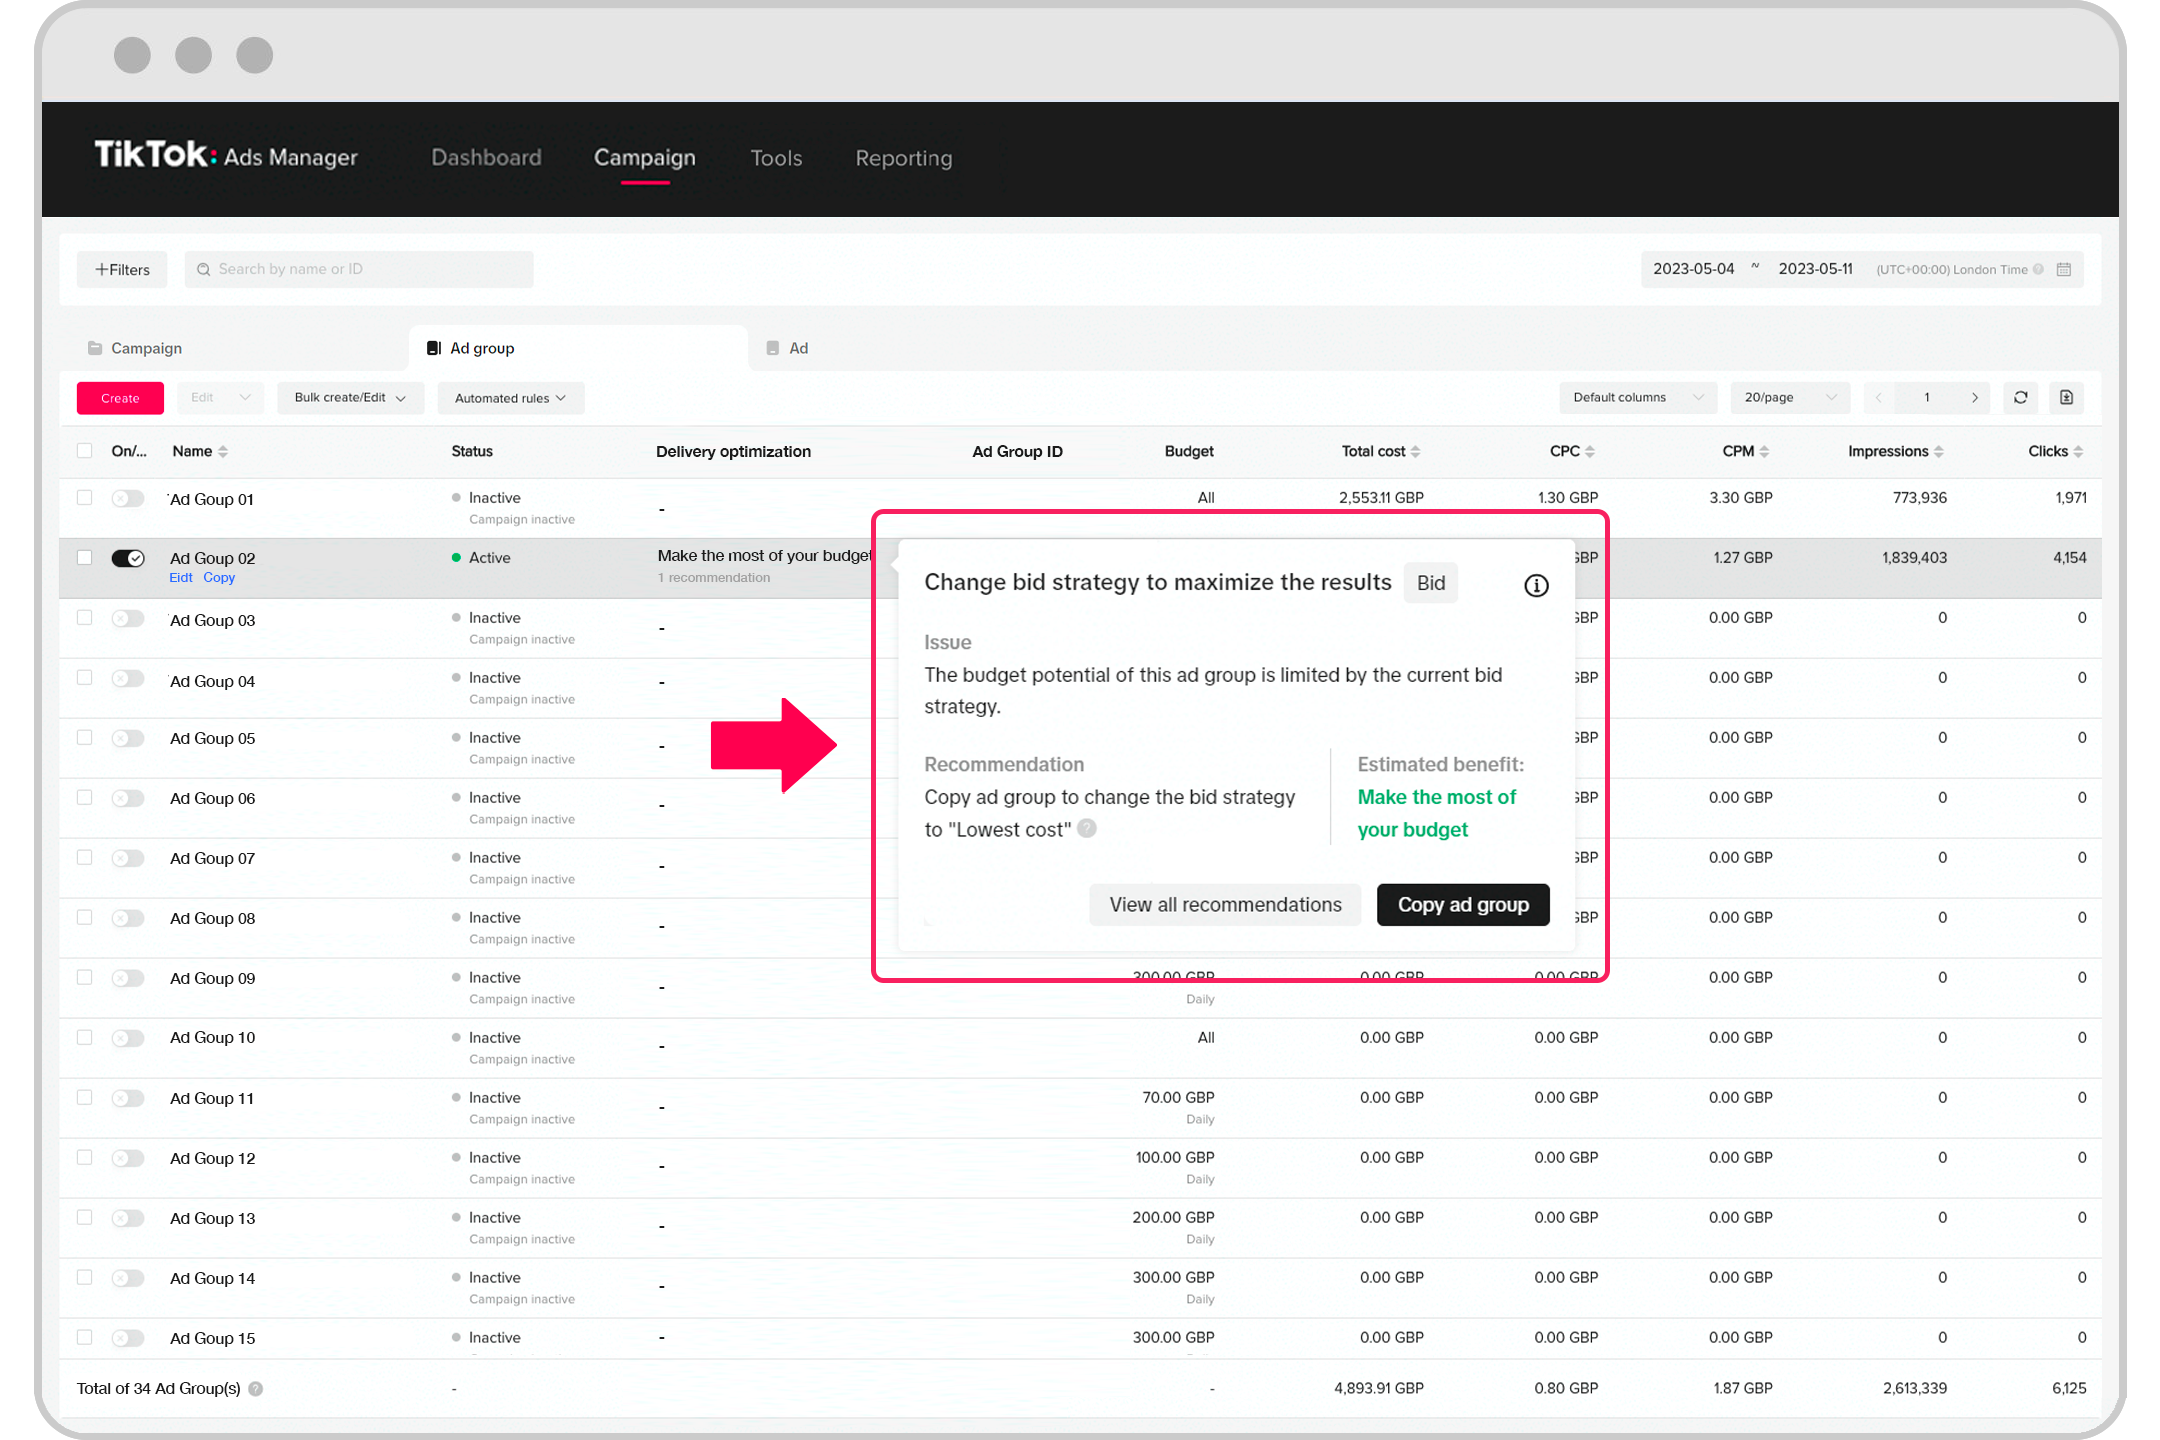The height and width of the screenshot is (1440, 2160).
Task: Click the refresh icon in toolbar
Action: (2023, 397)
